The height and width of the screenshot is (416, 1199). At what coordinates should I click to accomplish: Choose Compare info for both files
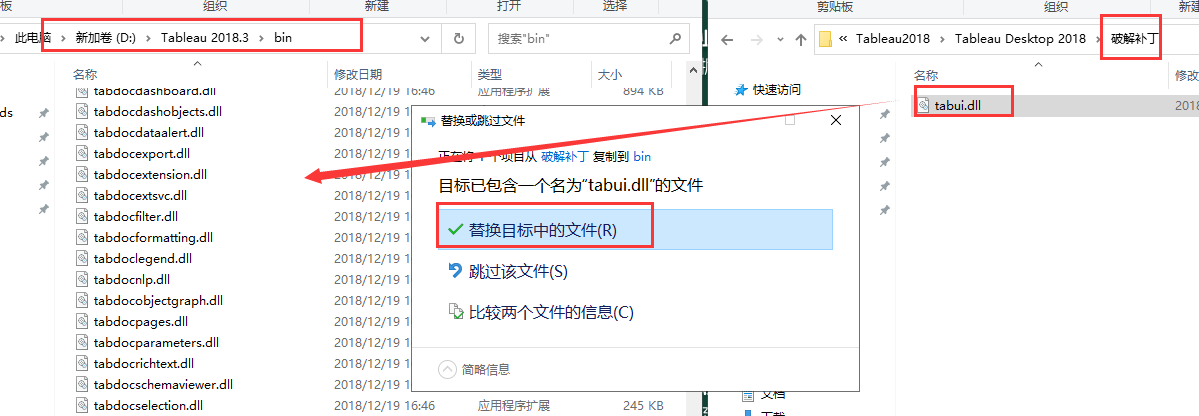coord(551,312)
